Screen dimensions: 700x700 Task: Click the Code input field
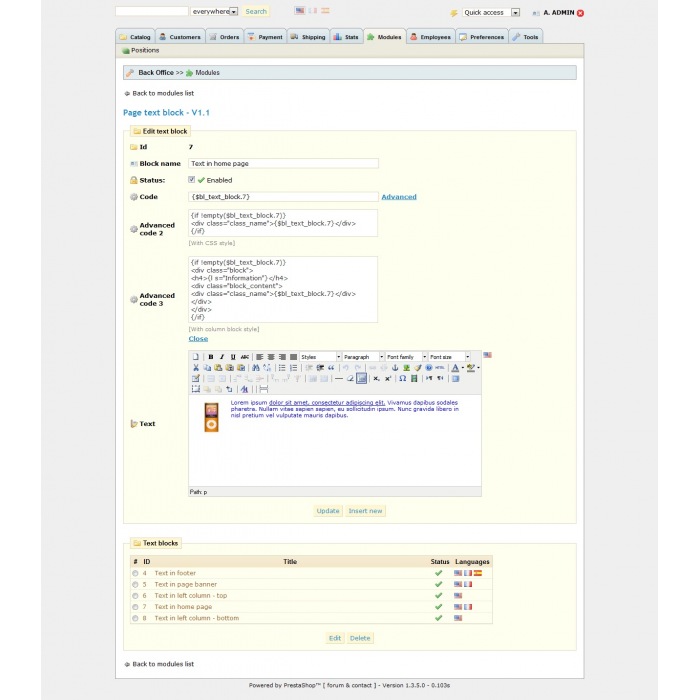[283, 197]
